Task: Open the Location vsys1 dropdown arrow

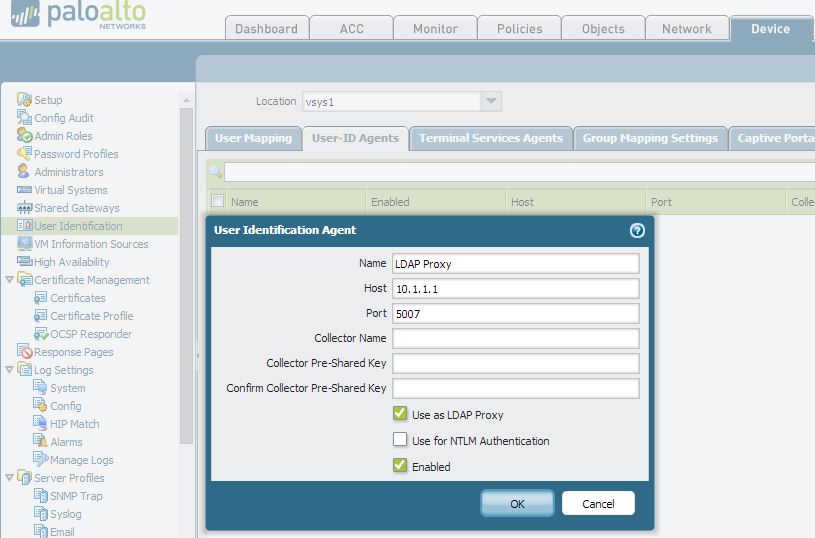Action: point(491,101)
